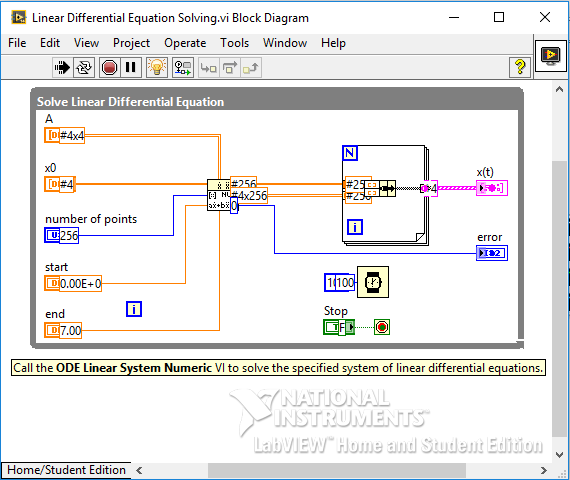Click the 100 millisecond constant
This screenshot has width=570, height=480.
(340, 283)
